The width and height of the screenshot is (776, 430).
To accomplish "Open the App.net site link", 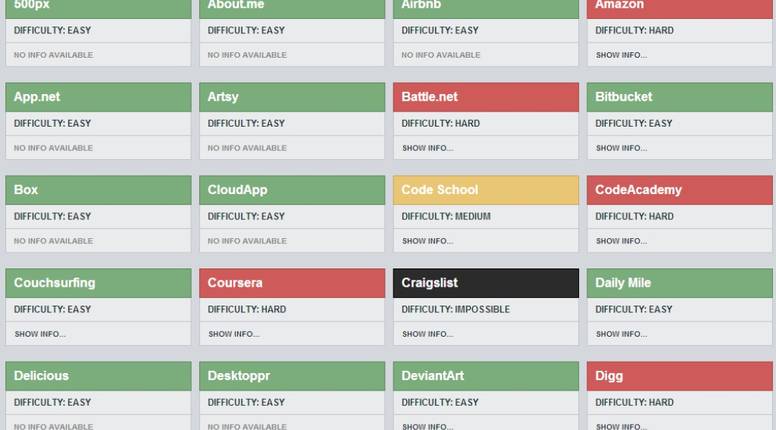I will tap(37, 97).
